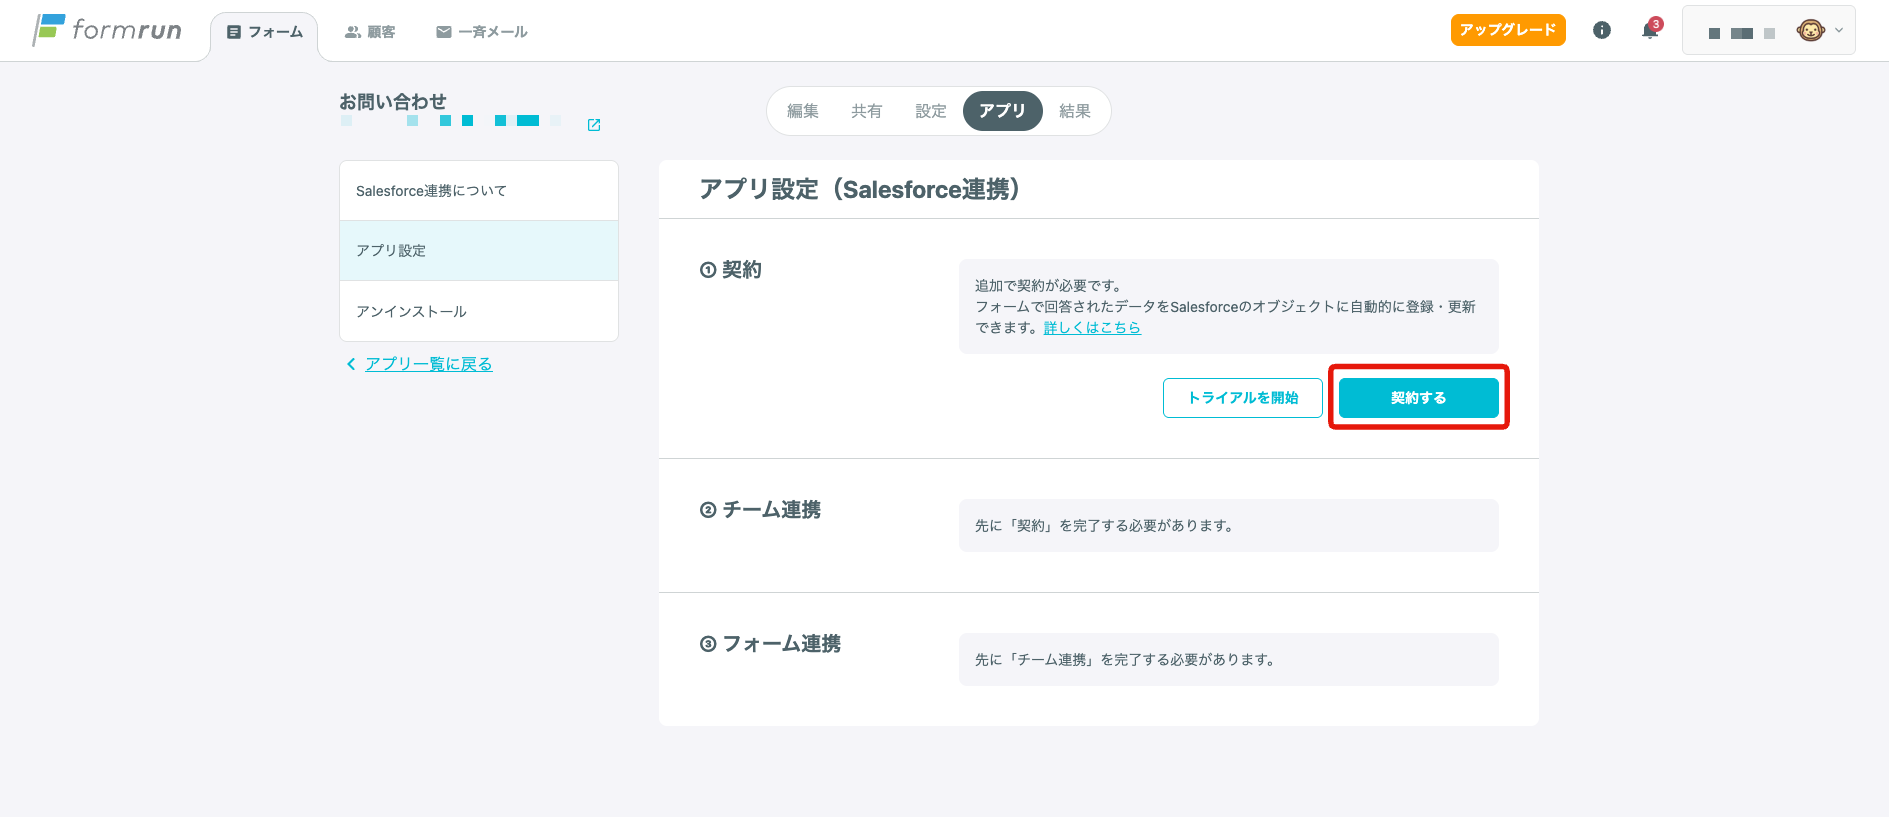Click the ③ フォーム連携 step heading
This screenshot has width=1889, height=817.
click(770, 644)
